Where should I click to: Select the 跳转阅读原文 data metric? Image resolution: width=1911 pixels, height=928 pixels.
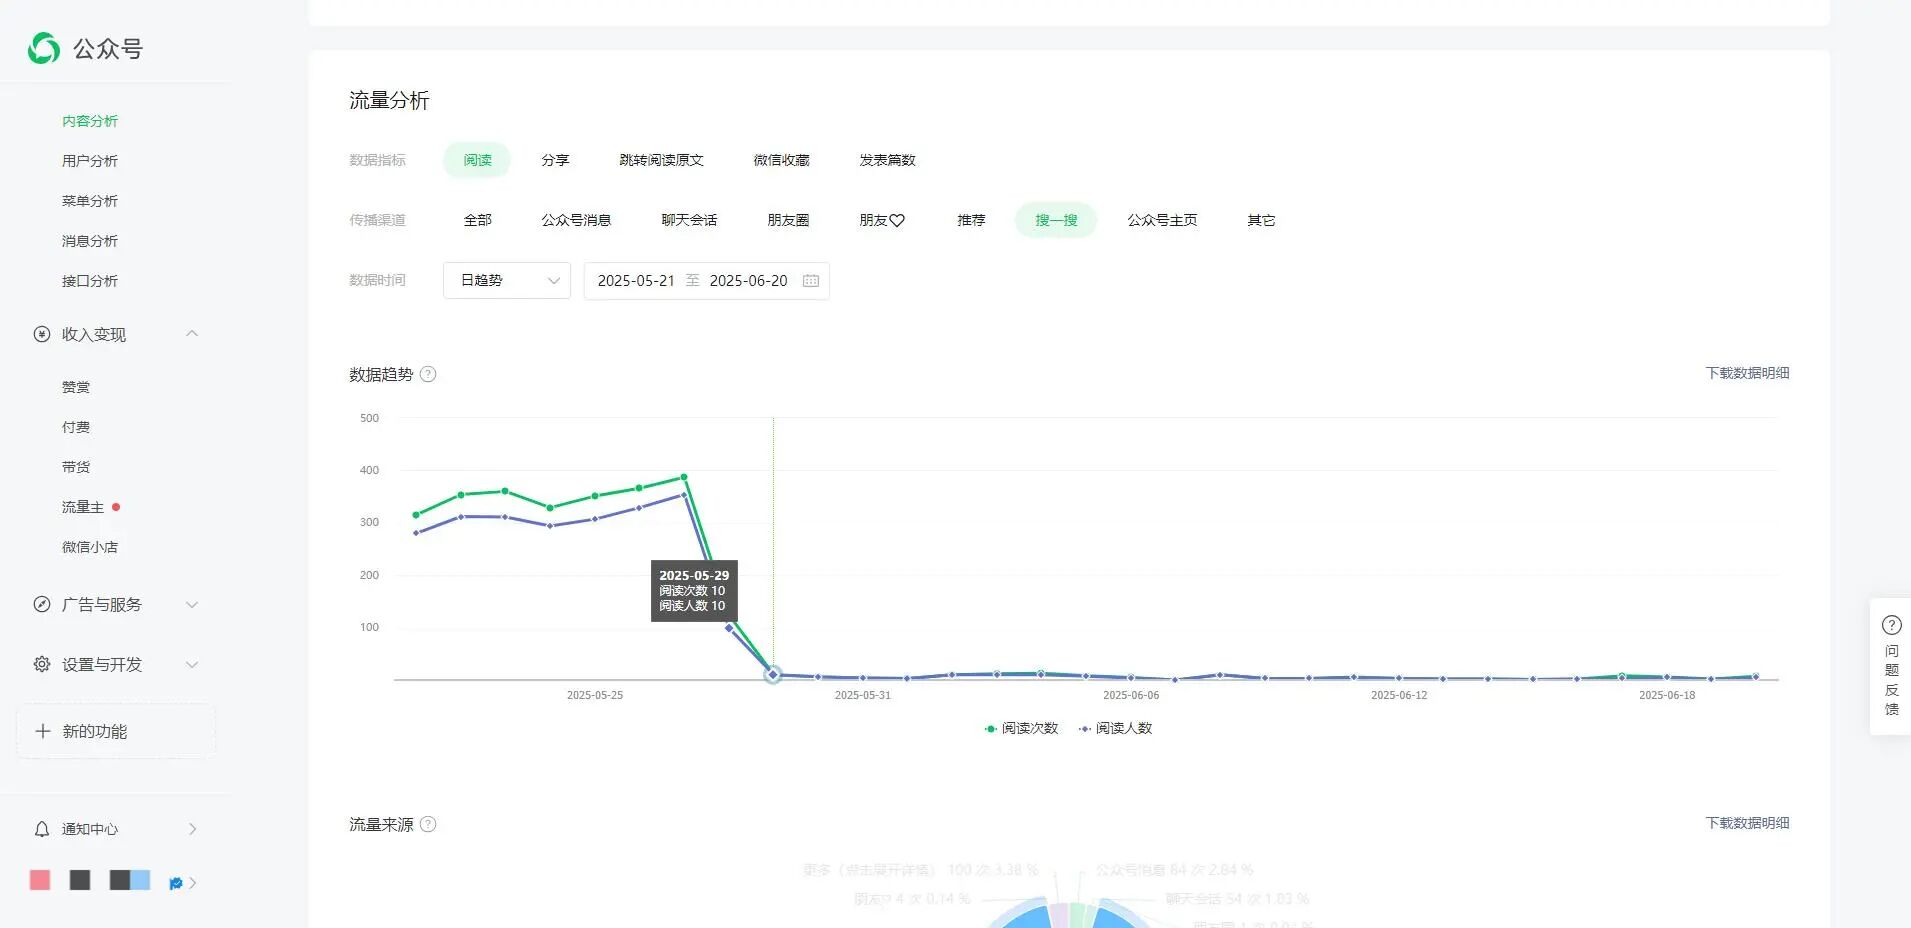(x=661, y=160)
